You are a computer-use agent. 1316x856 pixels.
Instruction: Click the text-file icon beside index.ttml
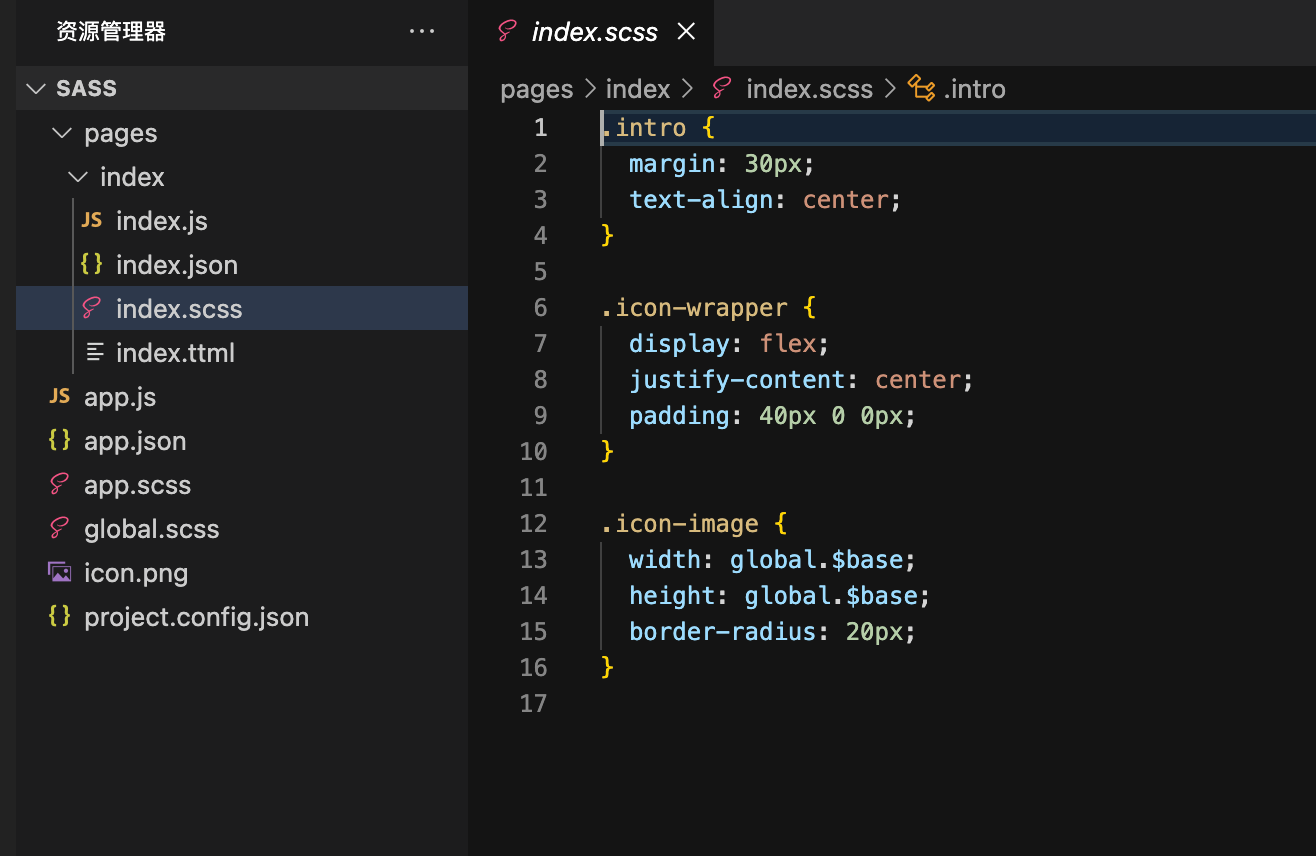(x=95, y=353)
